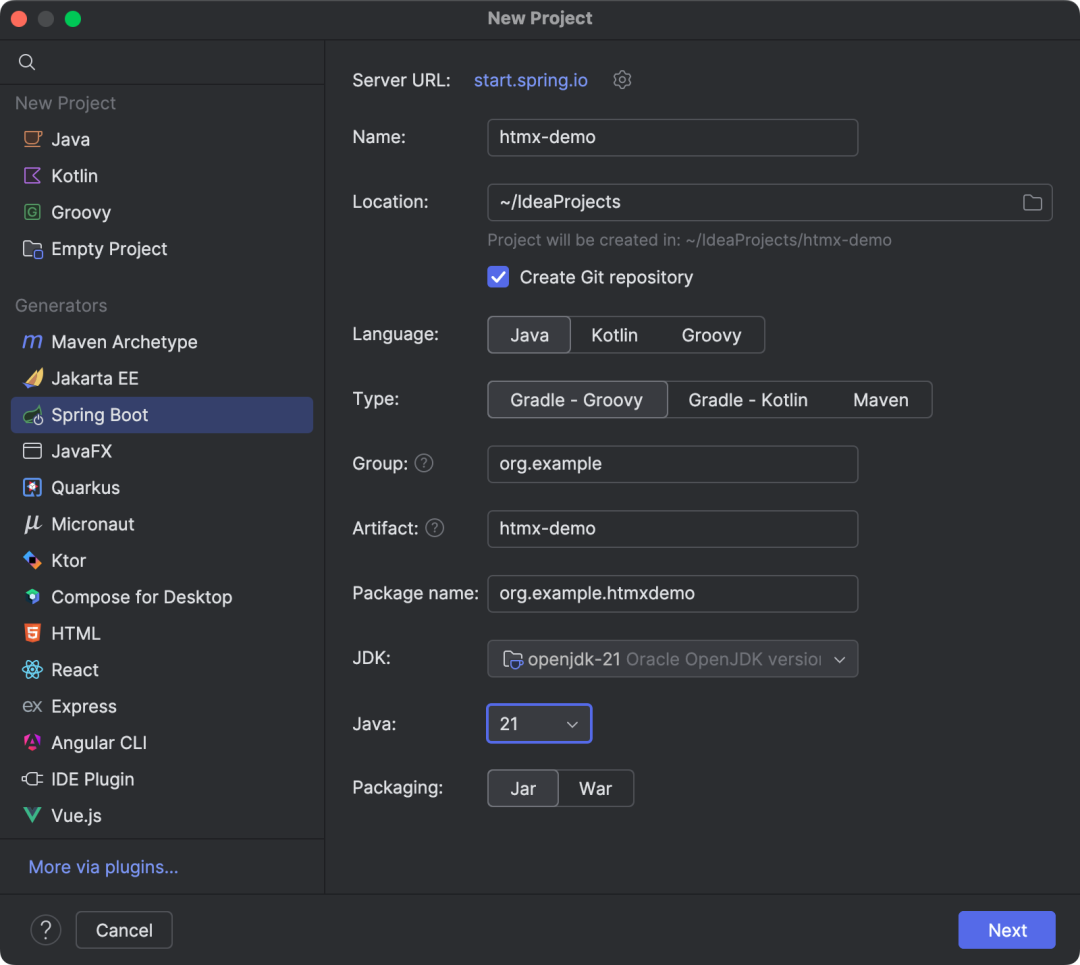
Task: Click the HTML5 shield icon
Action: pyautogui.click(x=32, y=633)
